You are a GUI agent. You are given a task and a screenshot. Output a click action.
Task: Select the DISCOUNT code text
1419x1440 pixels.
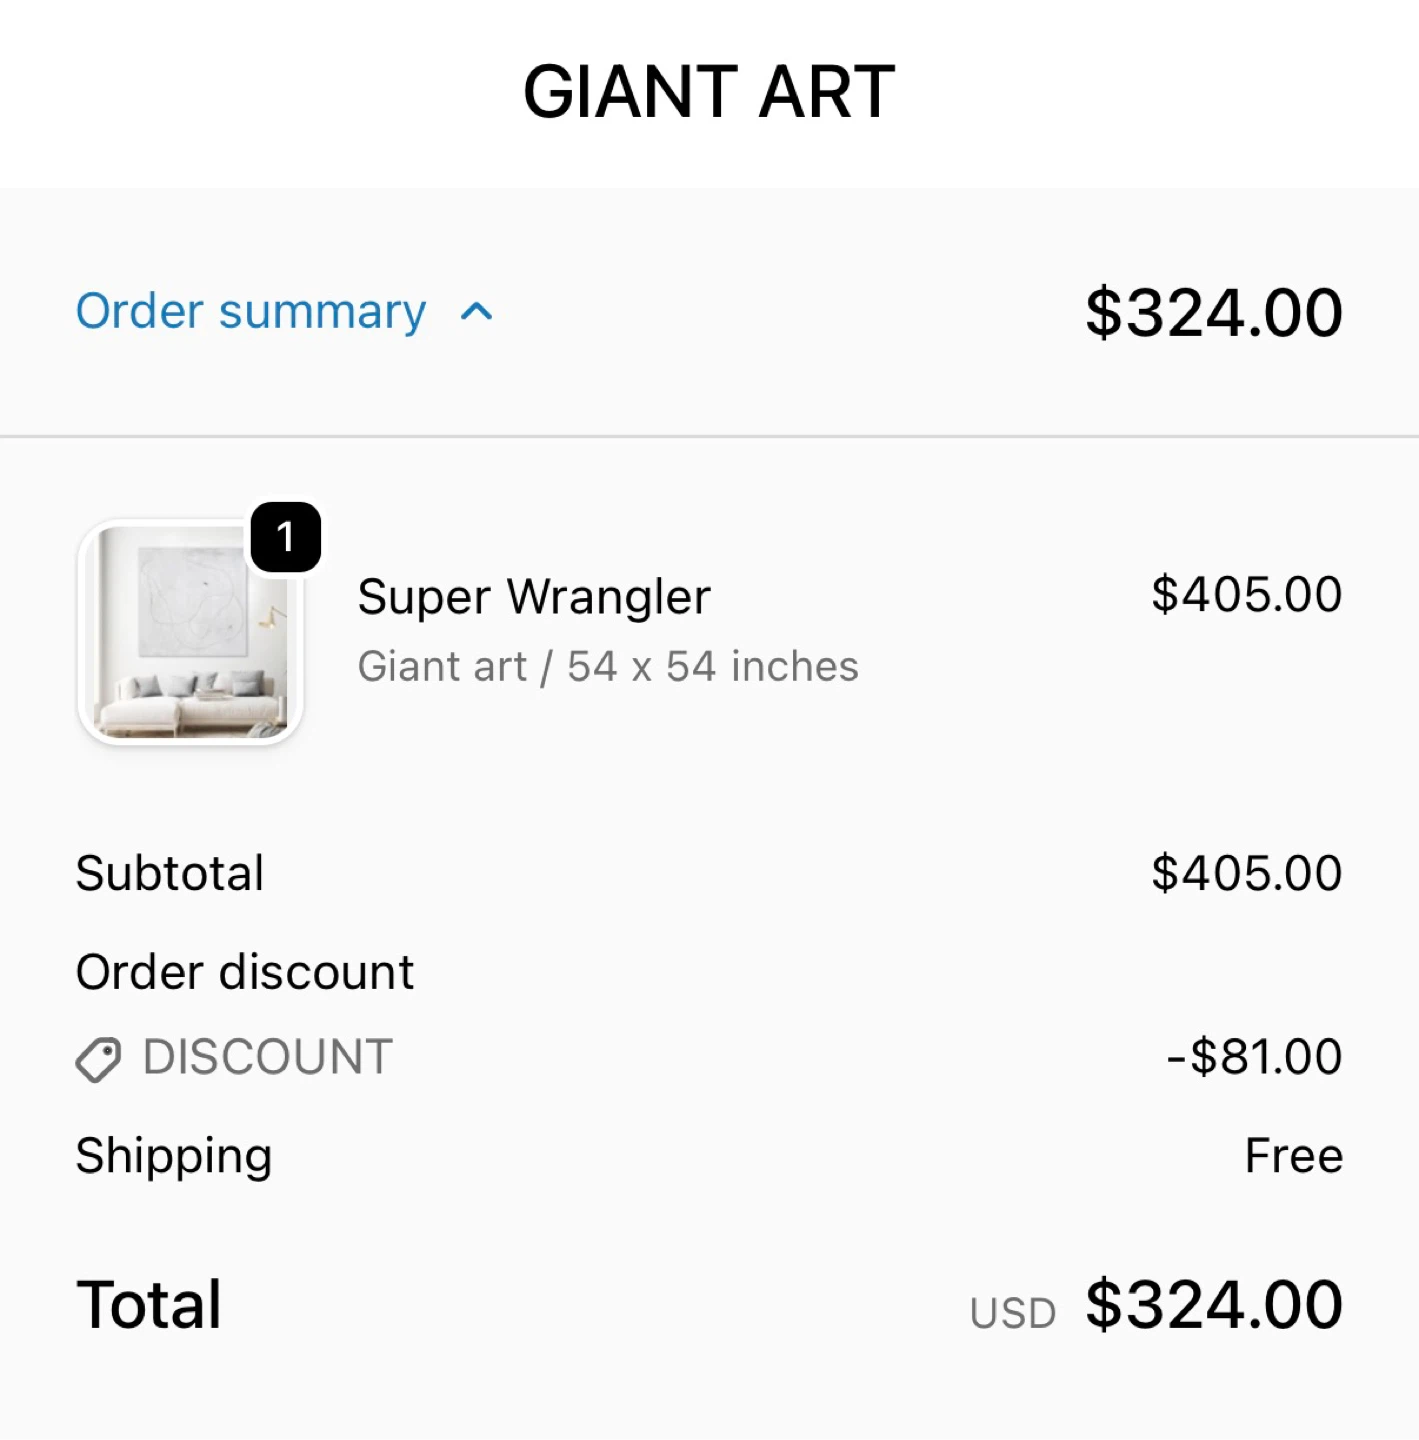point(268,1057)
